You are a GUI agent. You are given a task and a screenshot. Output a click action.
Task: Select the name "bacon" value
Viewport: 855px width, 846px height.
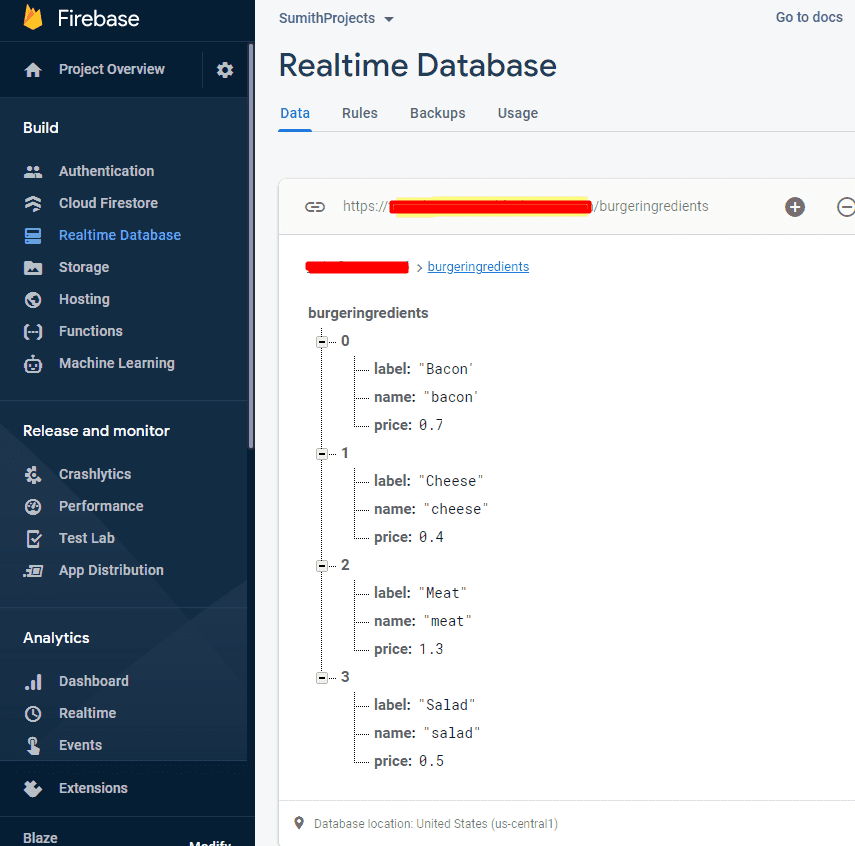tap(450, 398)
